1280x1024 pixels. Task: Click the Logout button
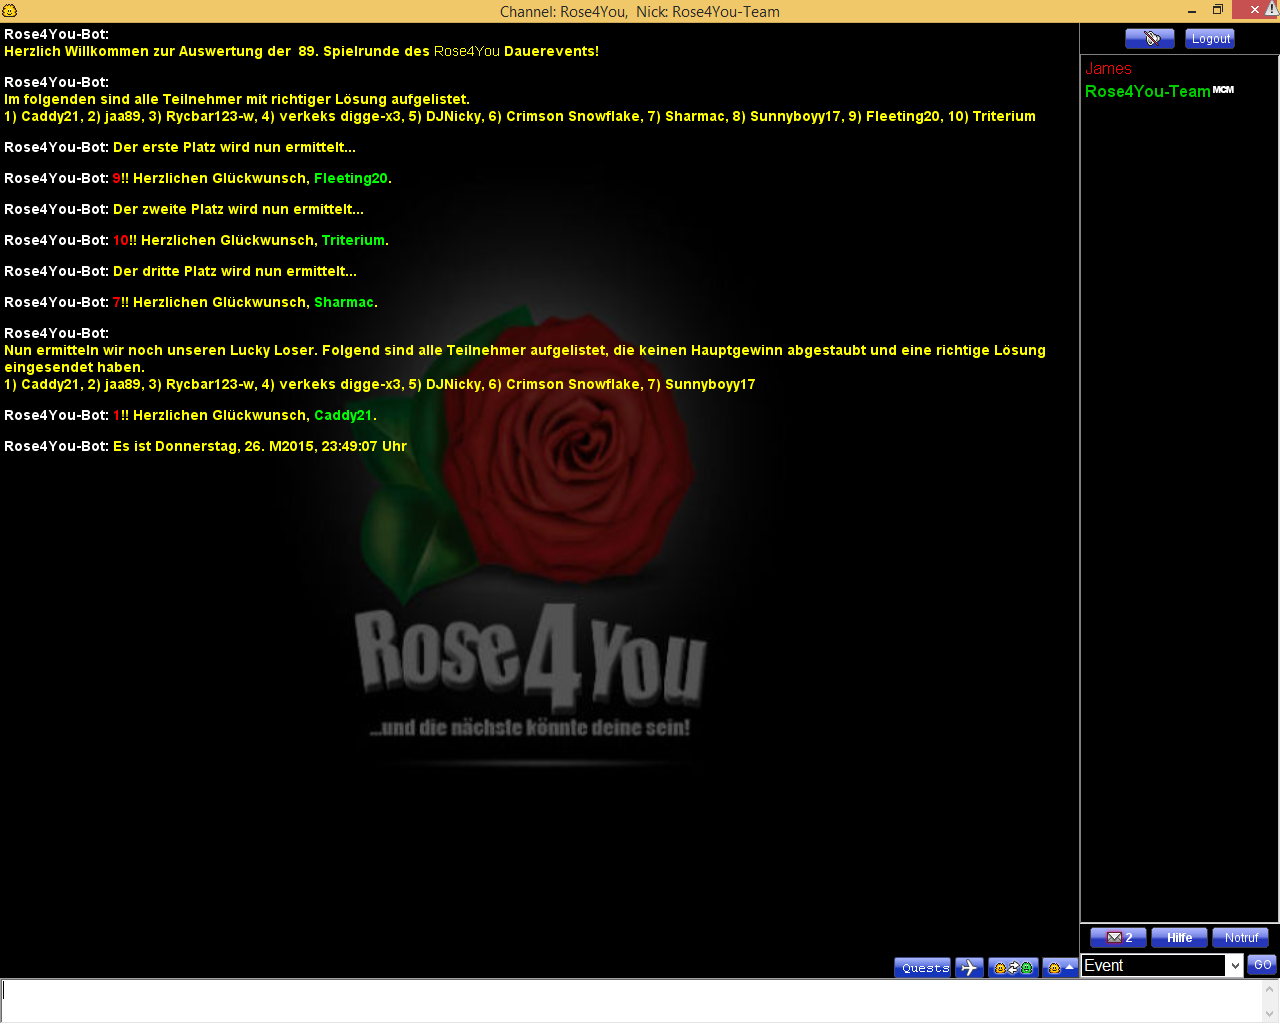coord(1210,39)
